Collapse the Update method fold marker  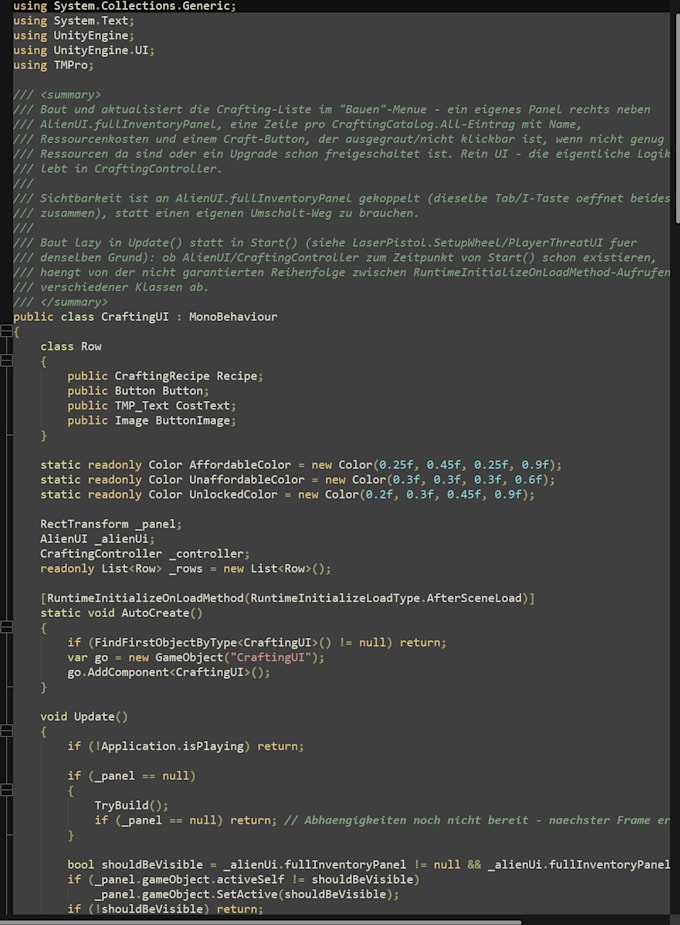coord(6,732)
